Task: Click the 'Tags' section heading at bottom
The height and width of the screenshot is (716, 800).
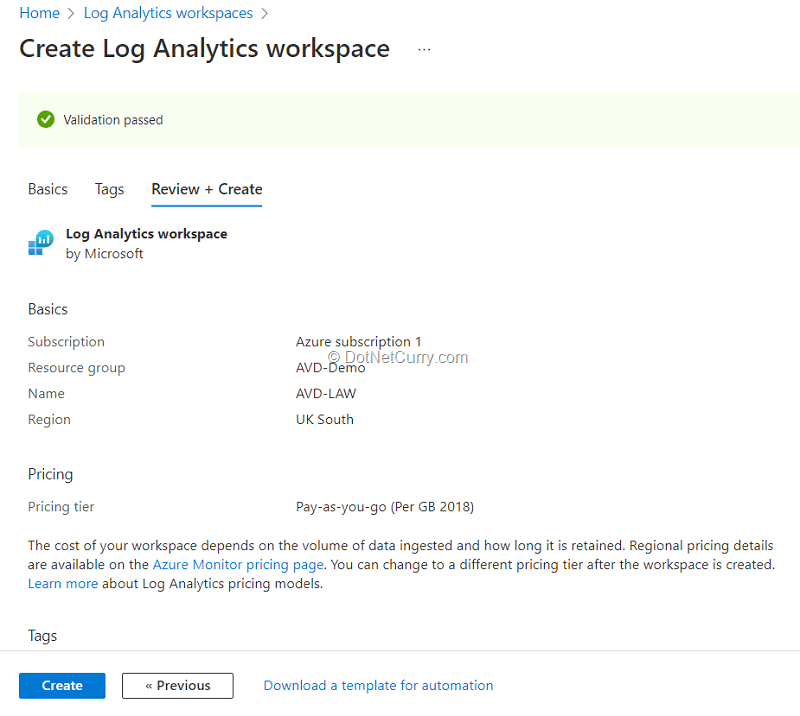Action: (x=42, y=636)
